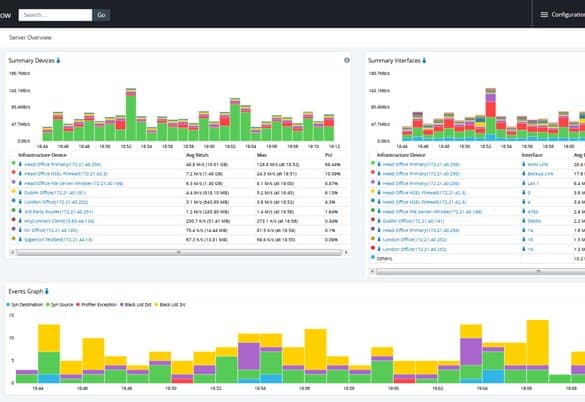Click device icon in the Lan 1 row
585x402 pixels.
(x=379, y=183)
